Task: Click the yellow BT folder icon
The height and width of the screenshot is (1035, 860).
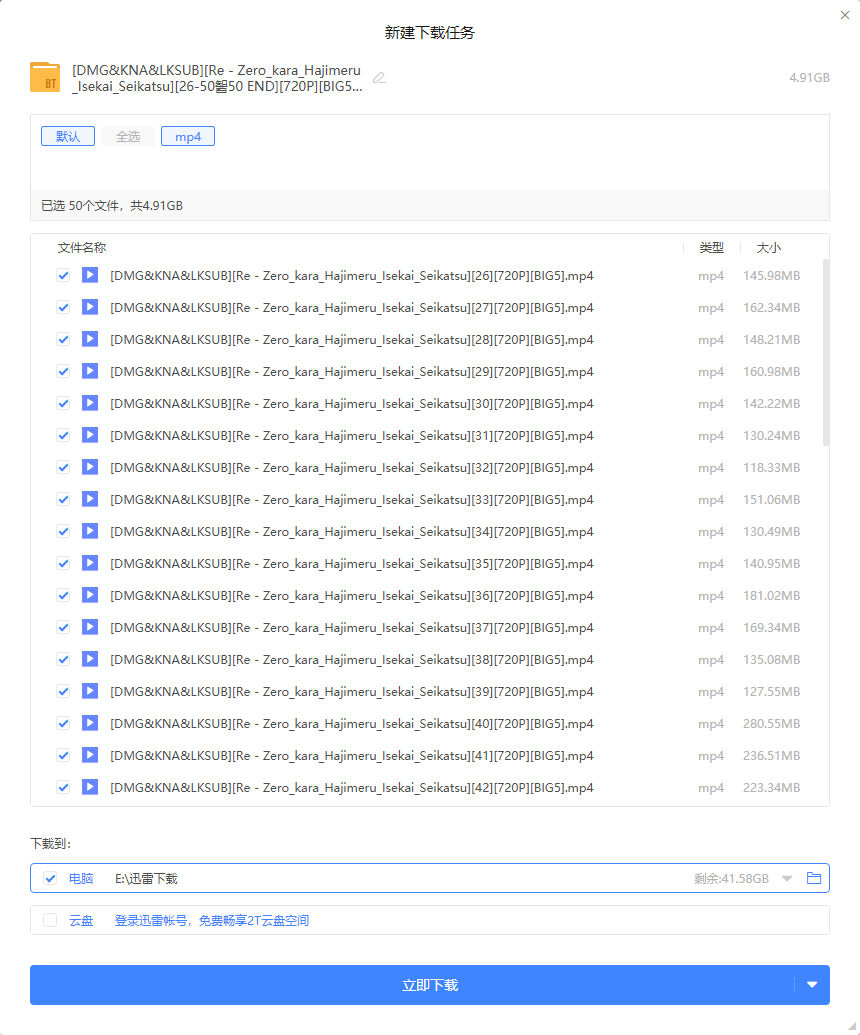Action: [45, 78]
